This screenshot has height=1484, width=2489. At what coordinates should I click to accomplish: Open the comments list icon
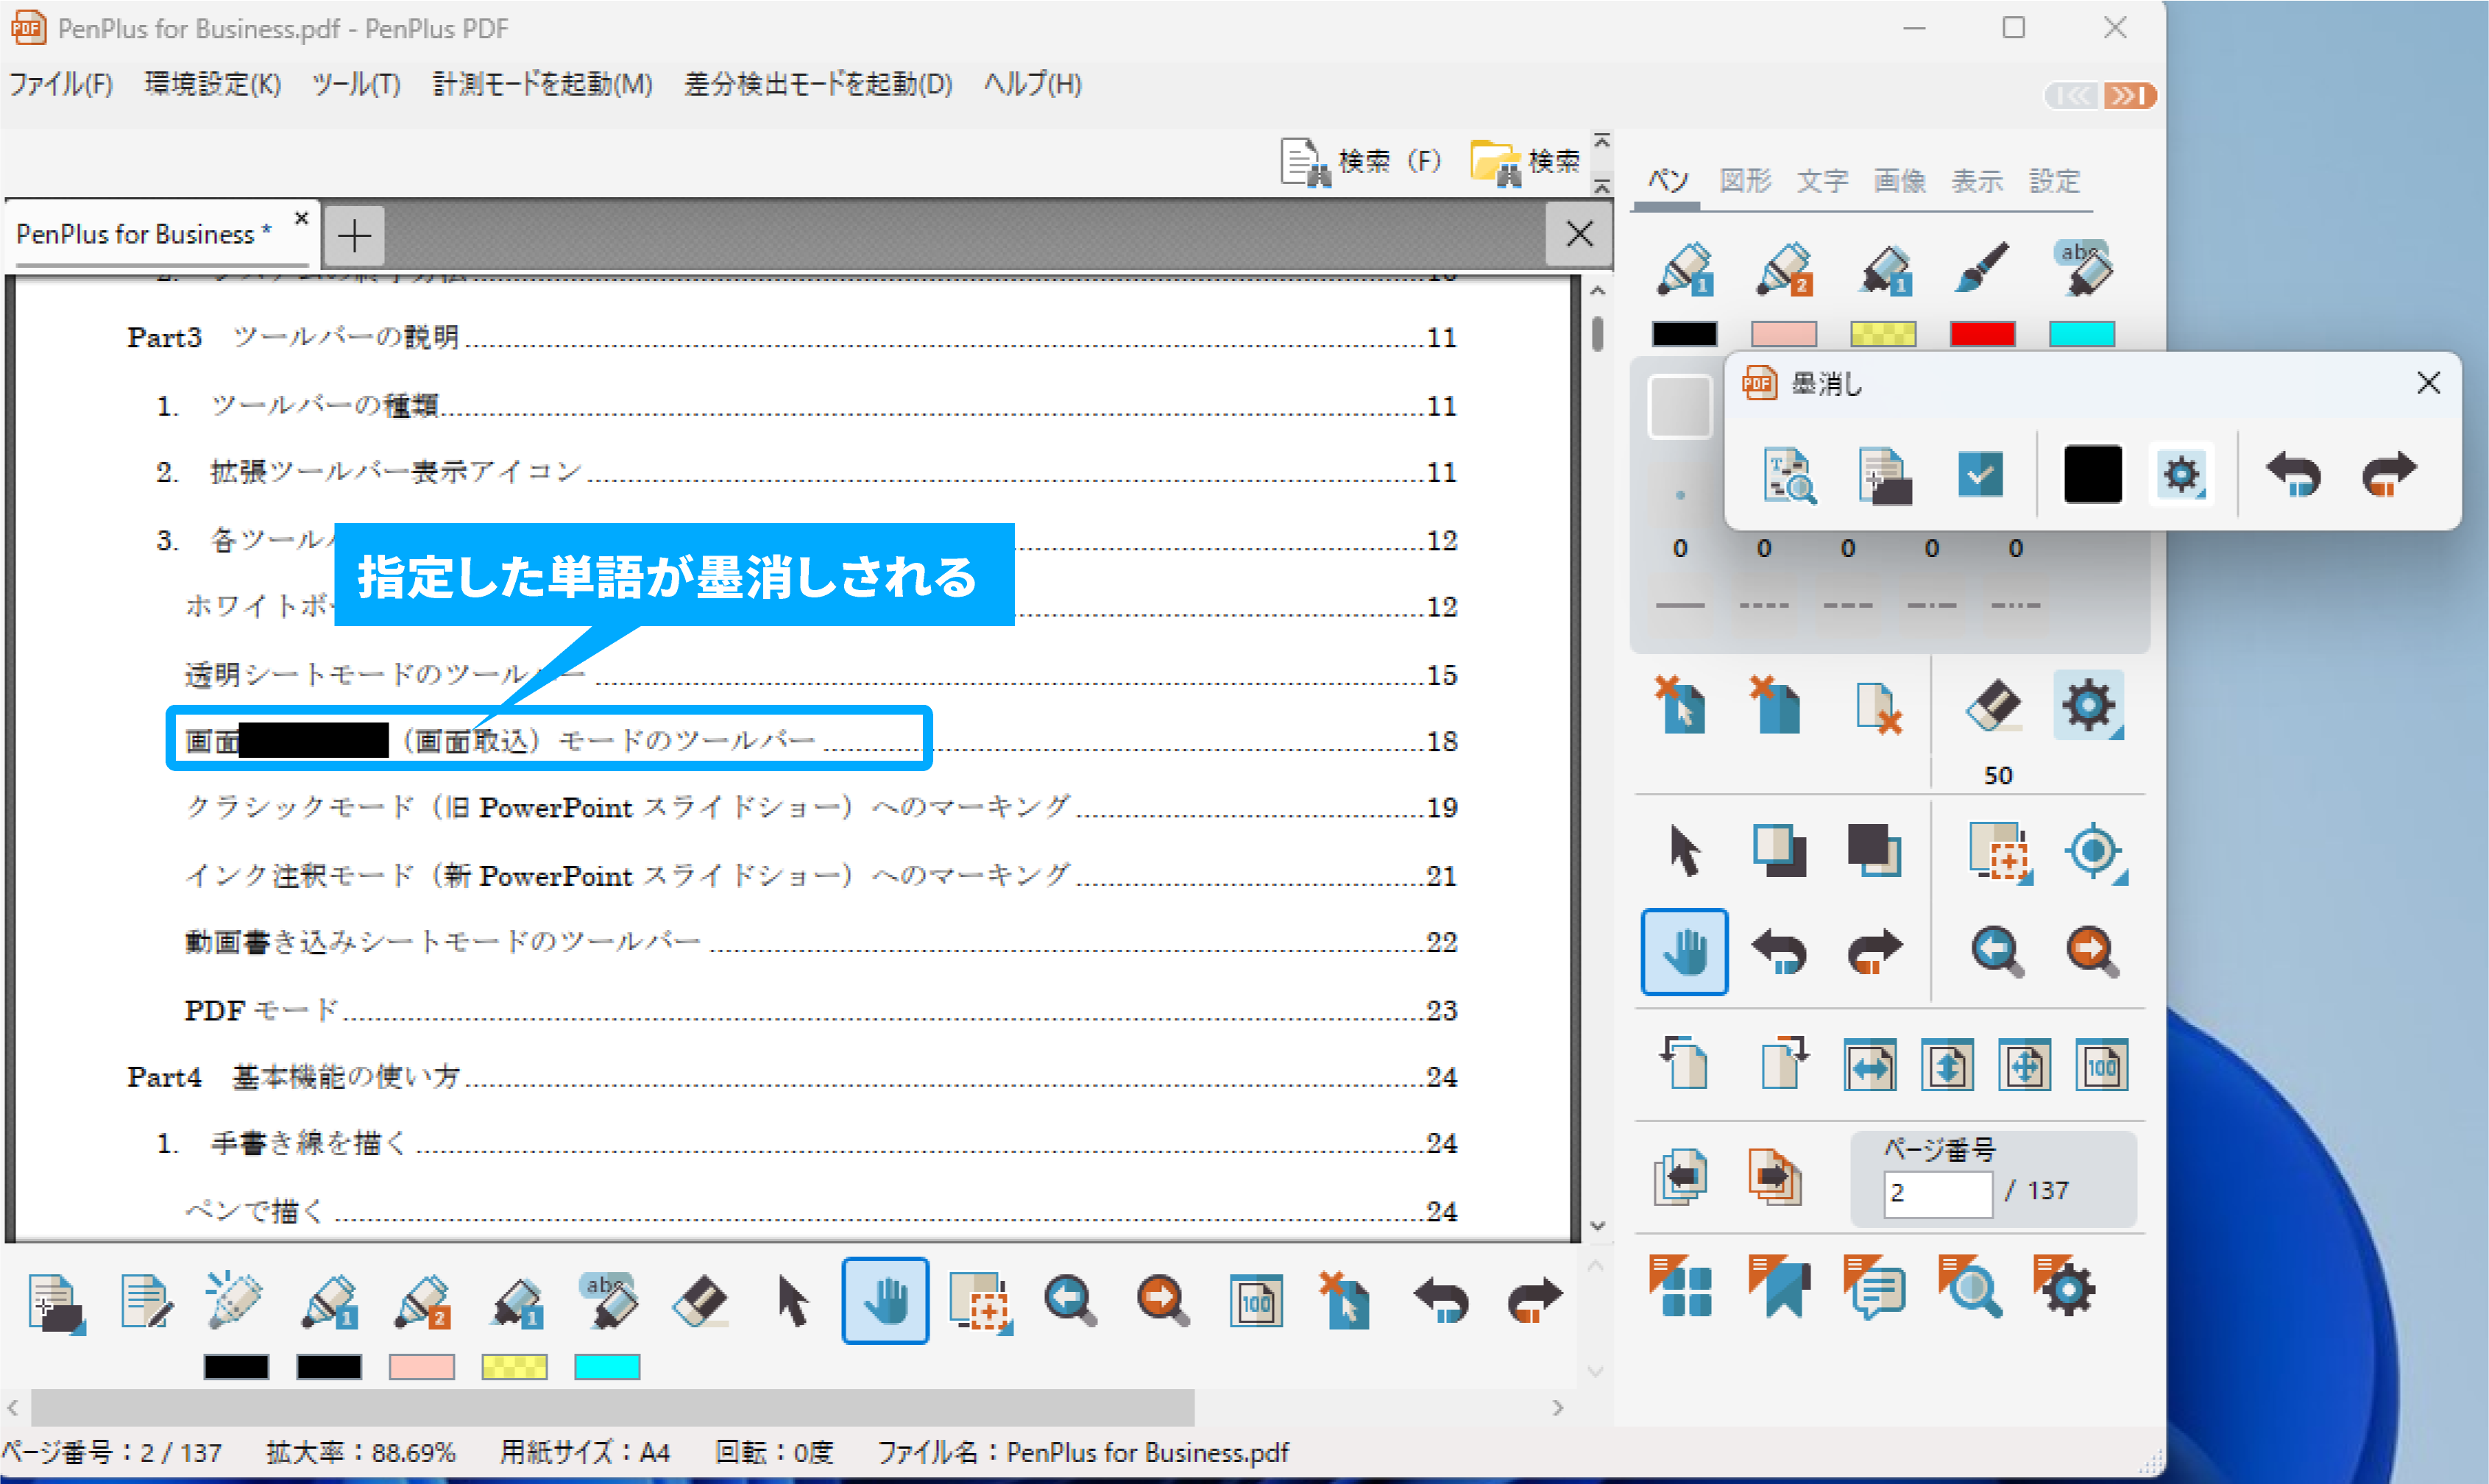1874,1288
